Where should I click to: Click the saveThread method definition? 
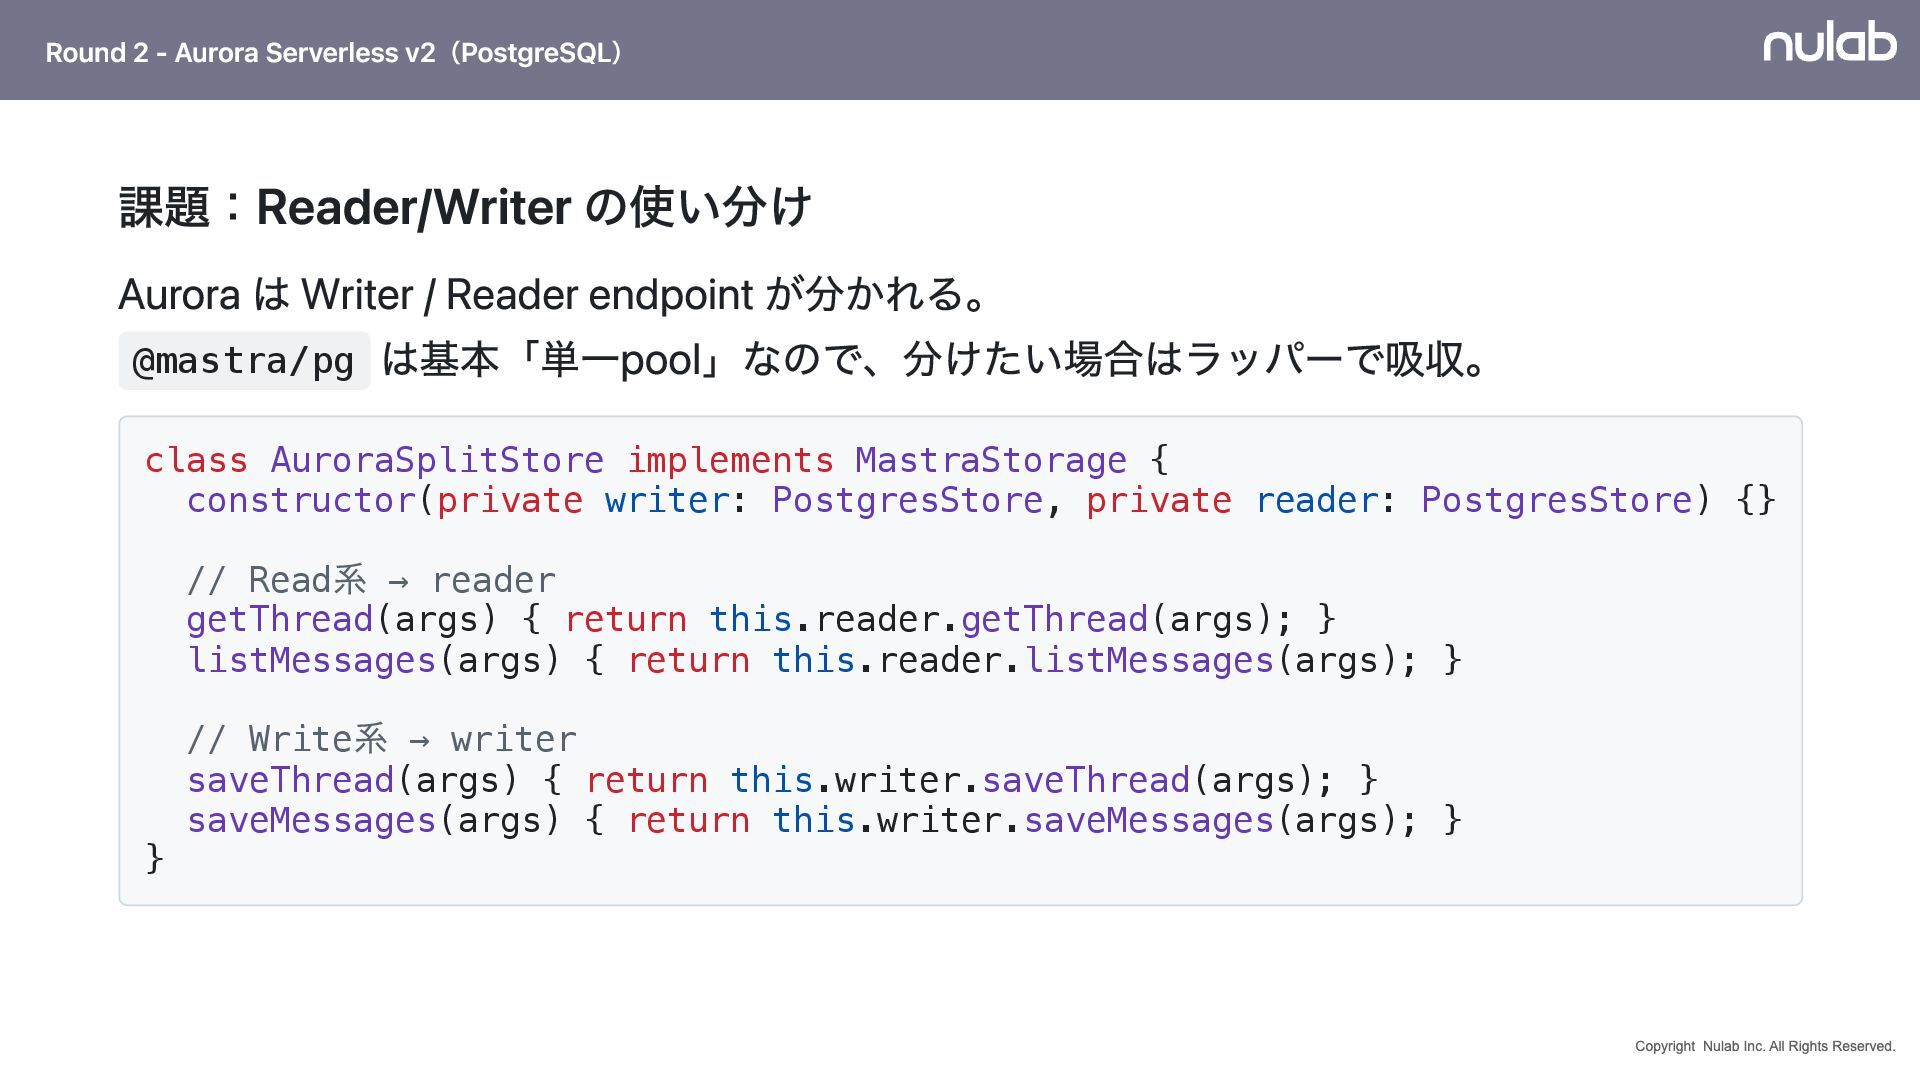point(290,780)
